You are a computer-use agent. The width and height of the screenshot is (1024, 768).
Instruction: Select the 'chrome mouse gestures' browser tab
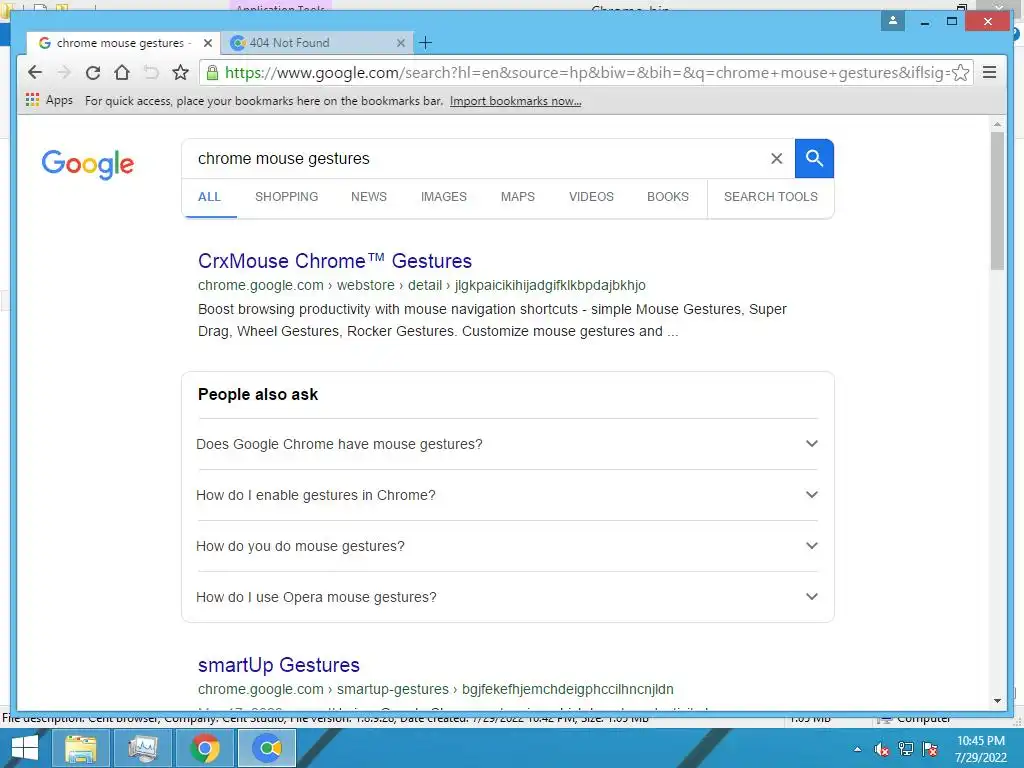coord(123,43)
